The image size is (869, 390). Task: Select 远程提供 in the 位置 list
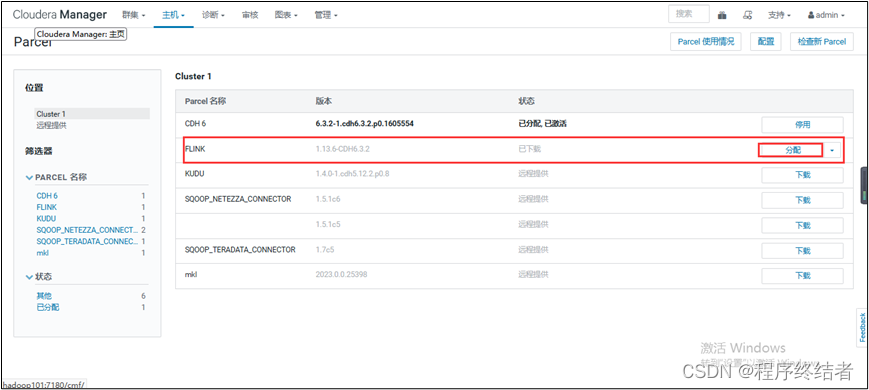coord(52,125)
